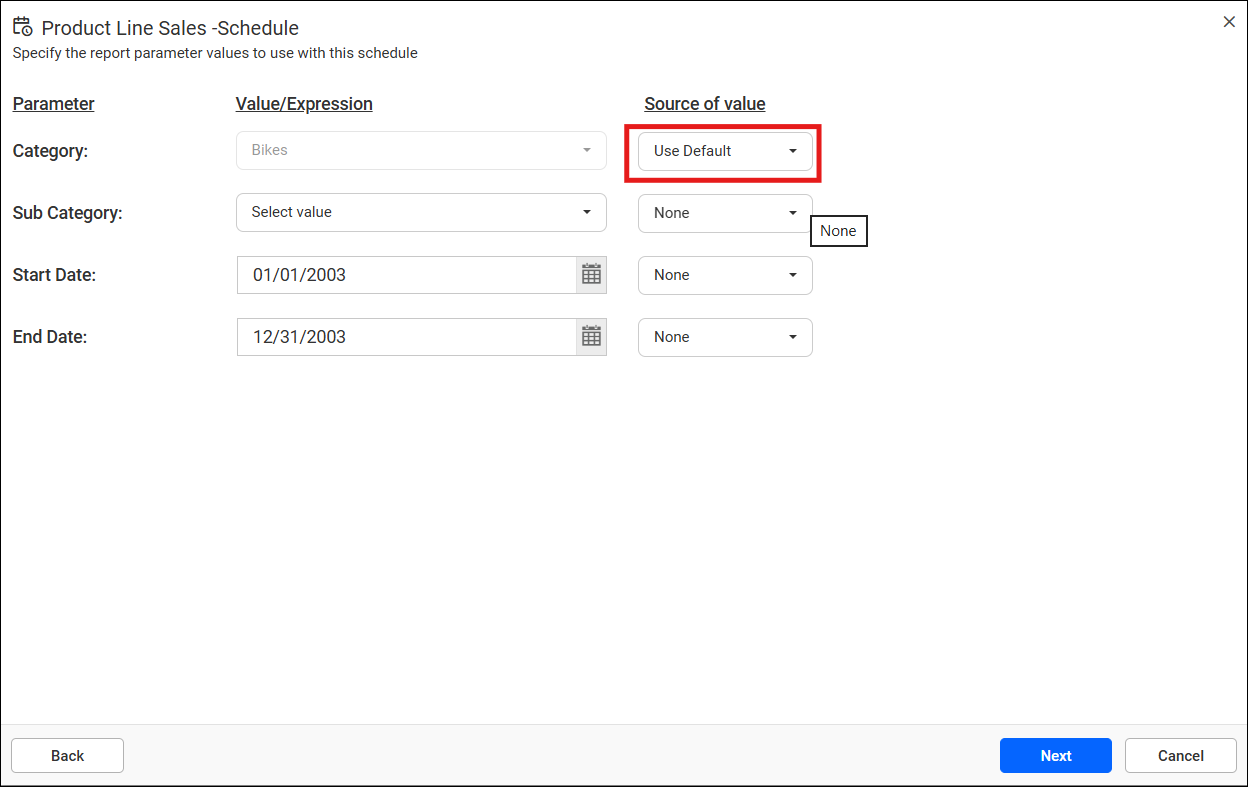Image resolution: width=1248 pixels, height=787 pixels.
Task: Click the 'Value/Expression' column header
Action: click(304, 104)
